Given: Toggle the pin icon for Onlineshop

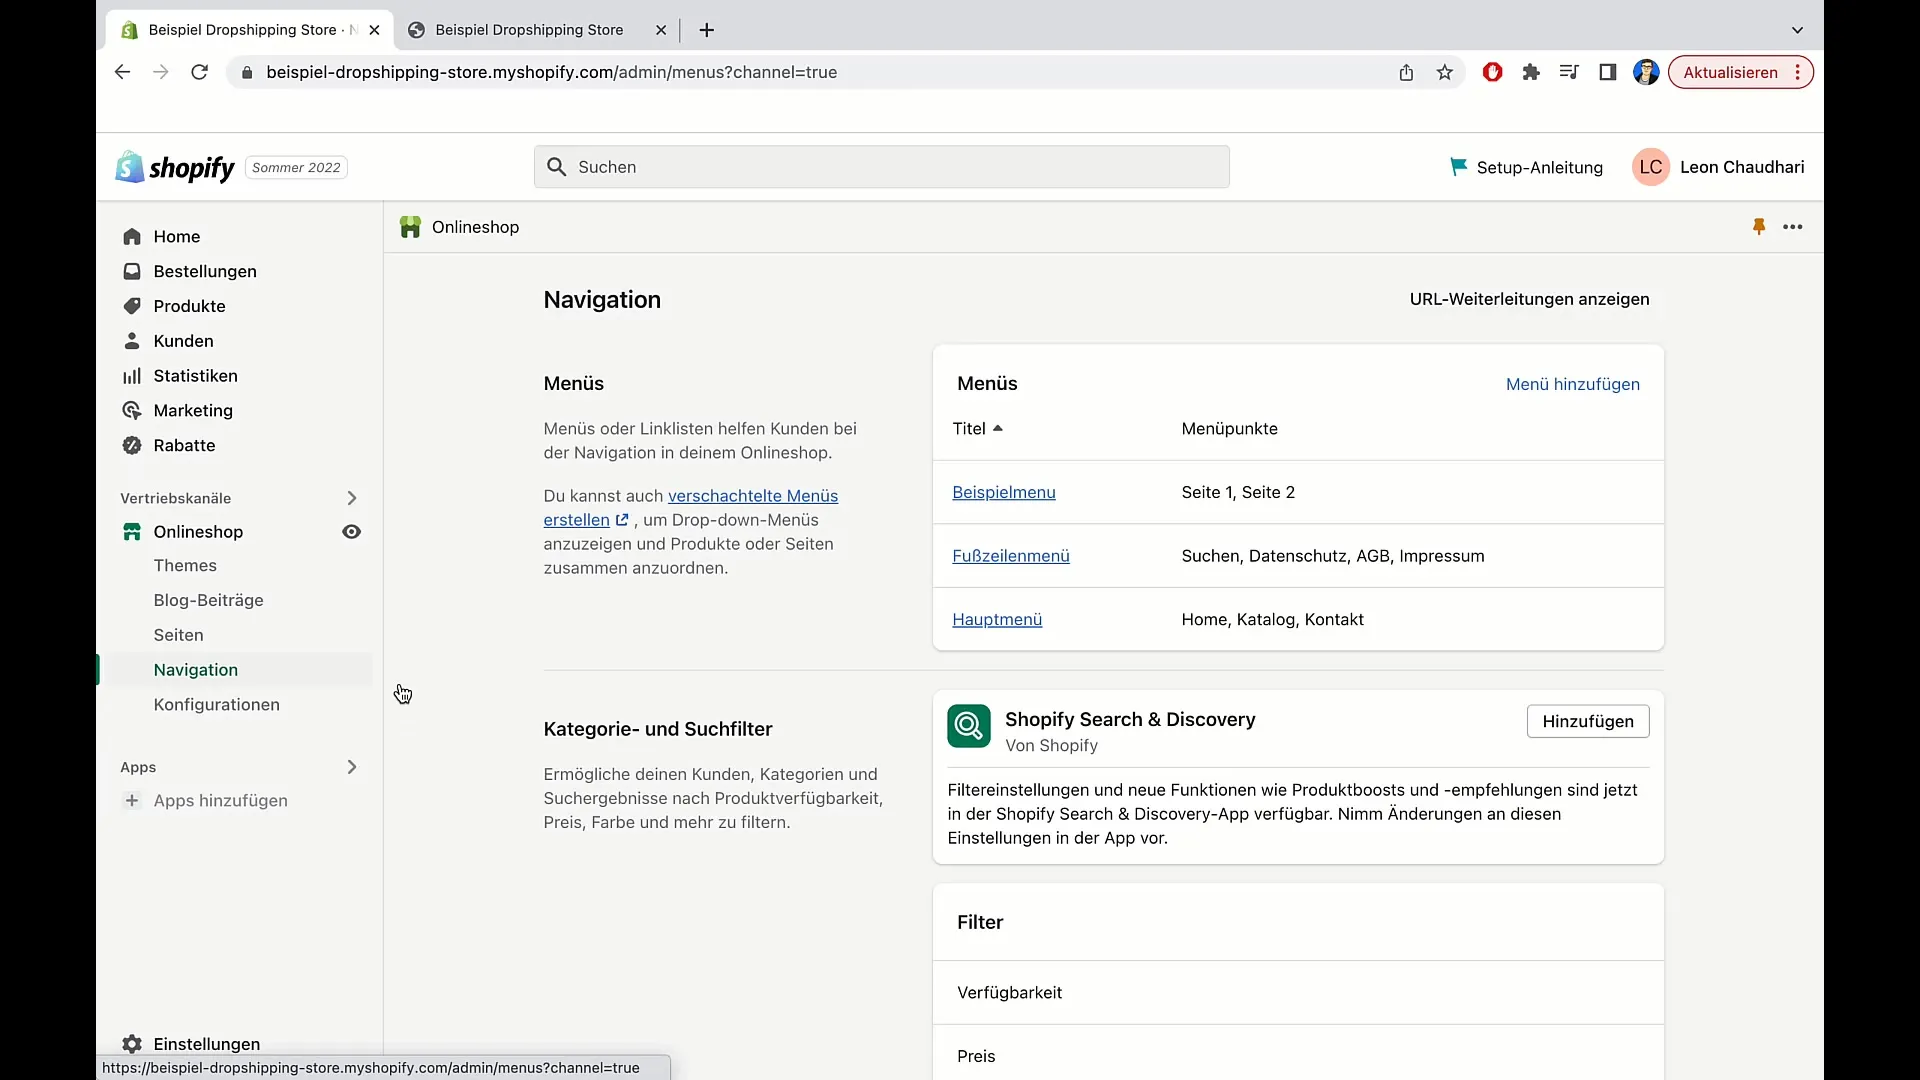Looking at the screenshot, I should click(x=1758, y=225).
